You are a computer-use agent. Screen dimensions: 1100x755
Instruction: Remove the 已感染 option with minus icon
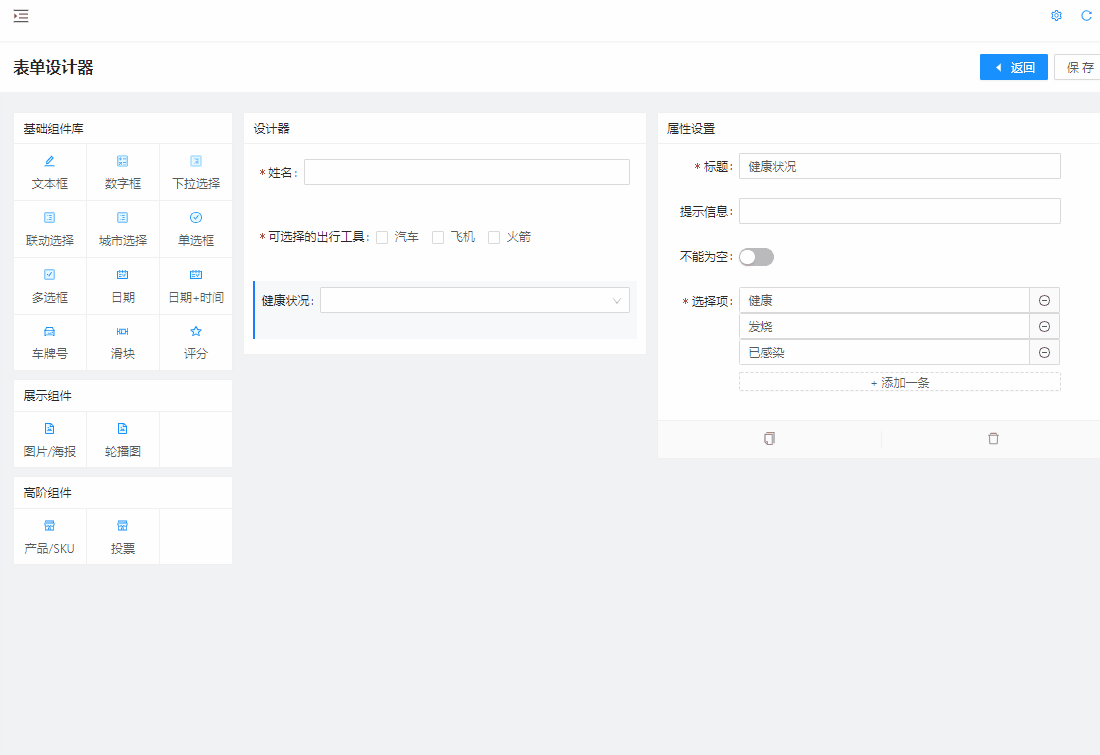coord(1044,352)
